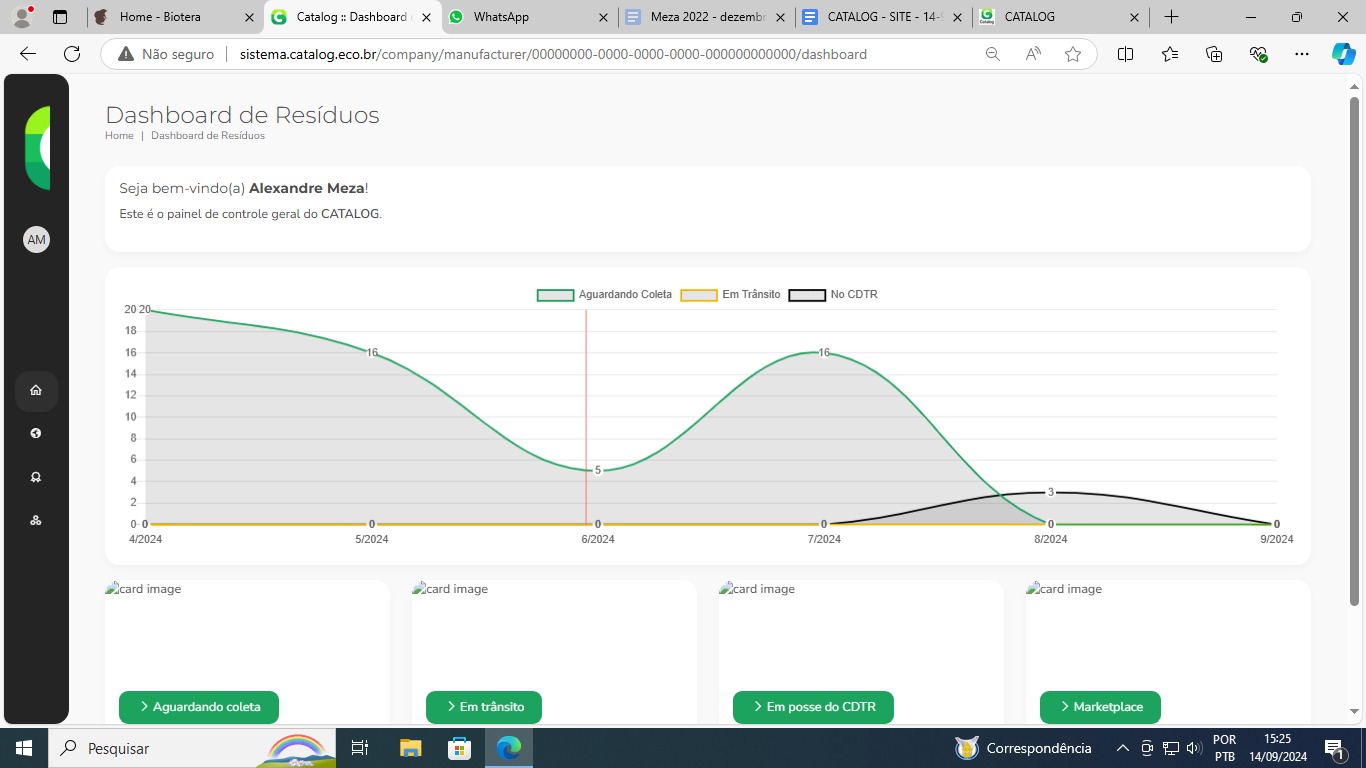This screenshot has width=1366, height=768.
Task: Click the cubes icon in the sidebar
Action: pyautogui.click(x=36, y=521)
